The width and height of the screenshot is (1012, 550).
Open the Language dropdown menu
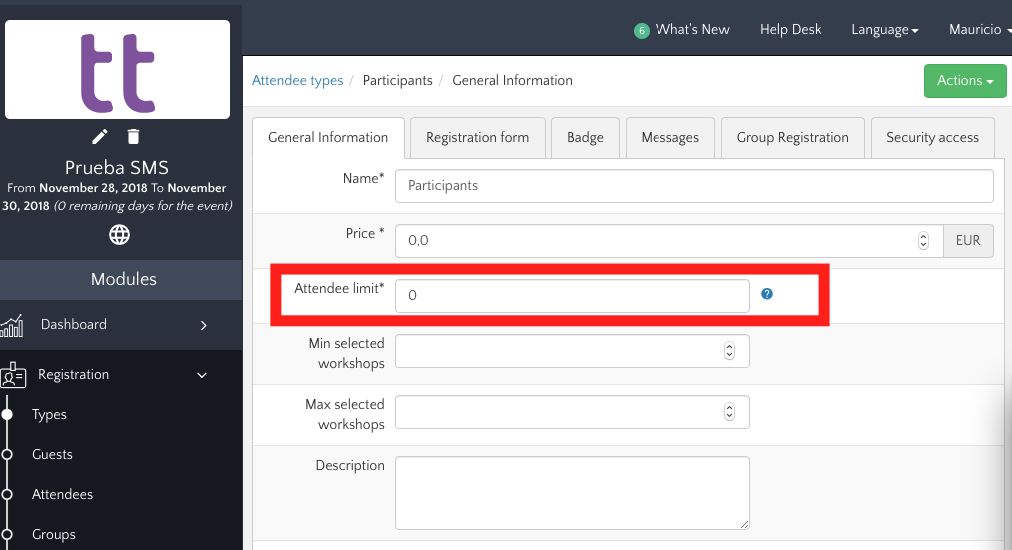[x=884, y=30]
